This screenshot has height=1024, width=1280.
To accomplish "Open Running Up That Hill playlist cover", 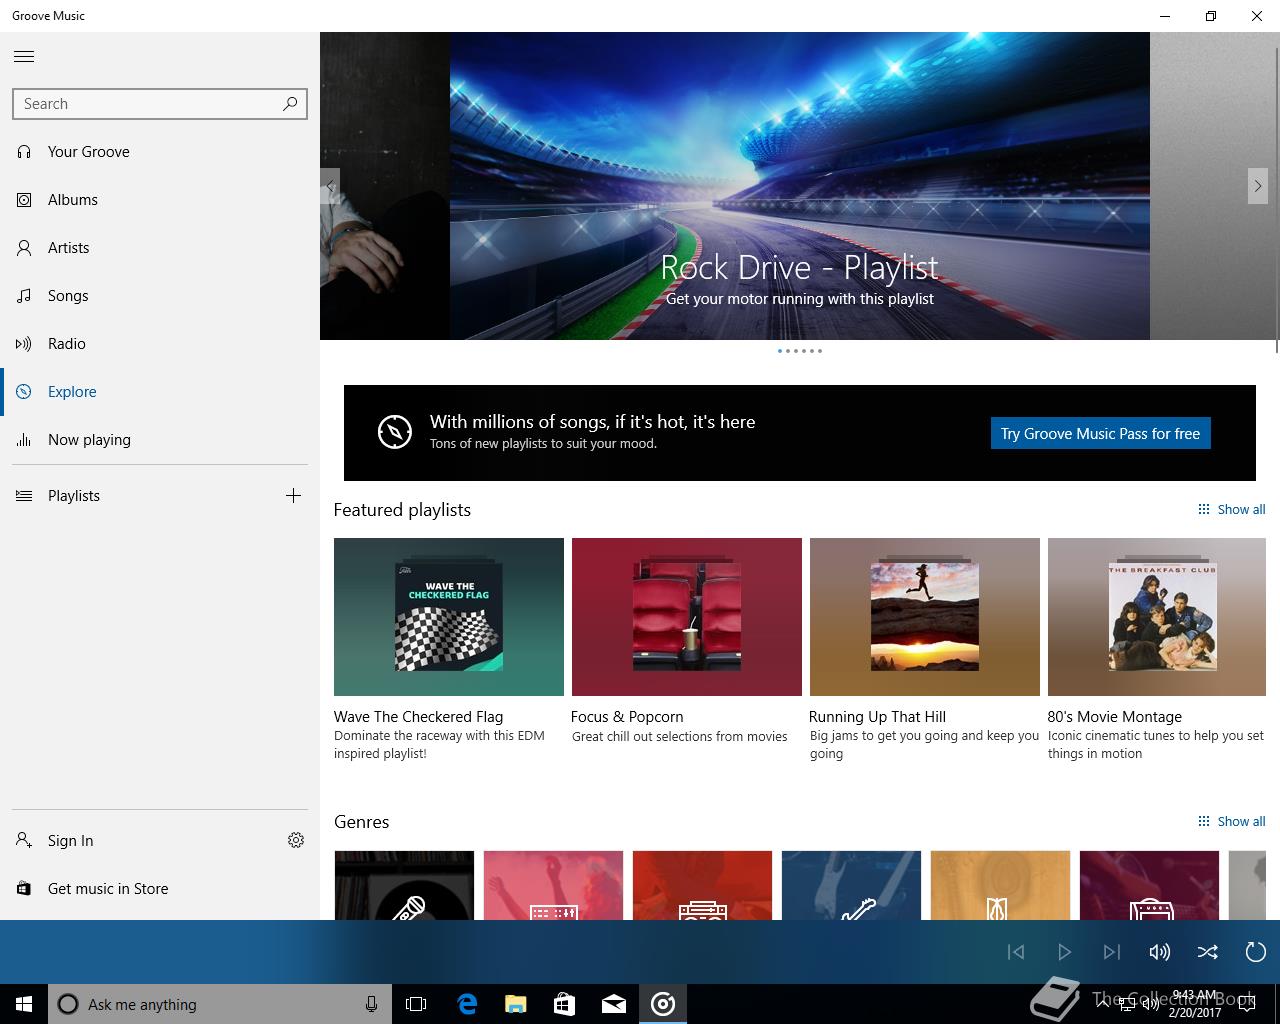I will (x=925, y=617).
